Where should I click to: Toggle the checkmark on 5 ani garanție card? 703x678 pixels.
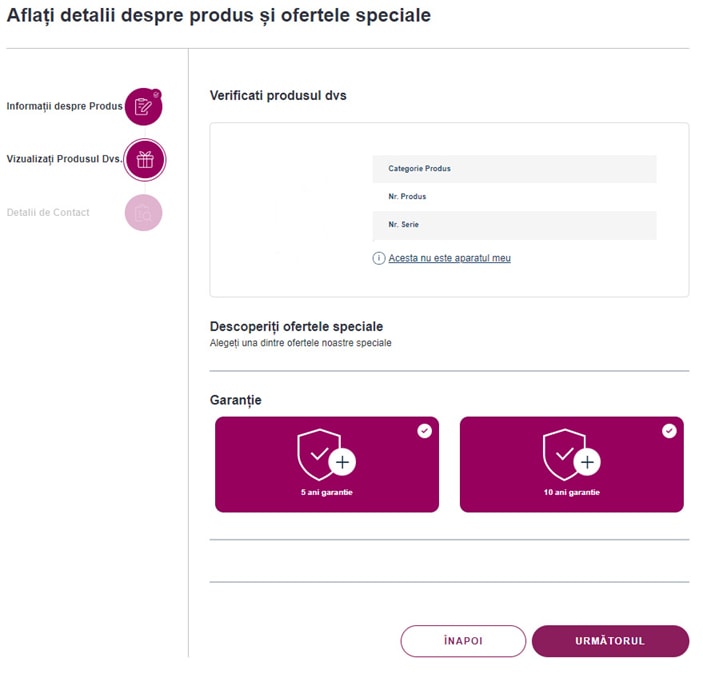tap(425, 431)
